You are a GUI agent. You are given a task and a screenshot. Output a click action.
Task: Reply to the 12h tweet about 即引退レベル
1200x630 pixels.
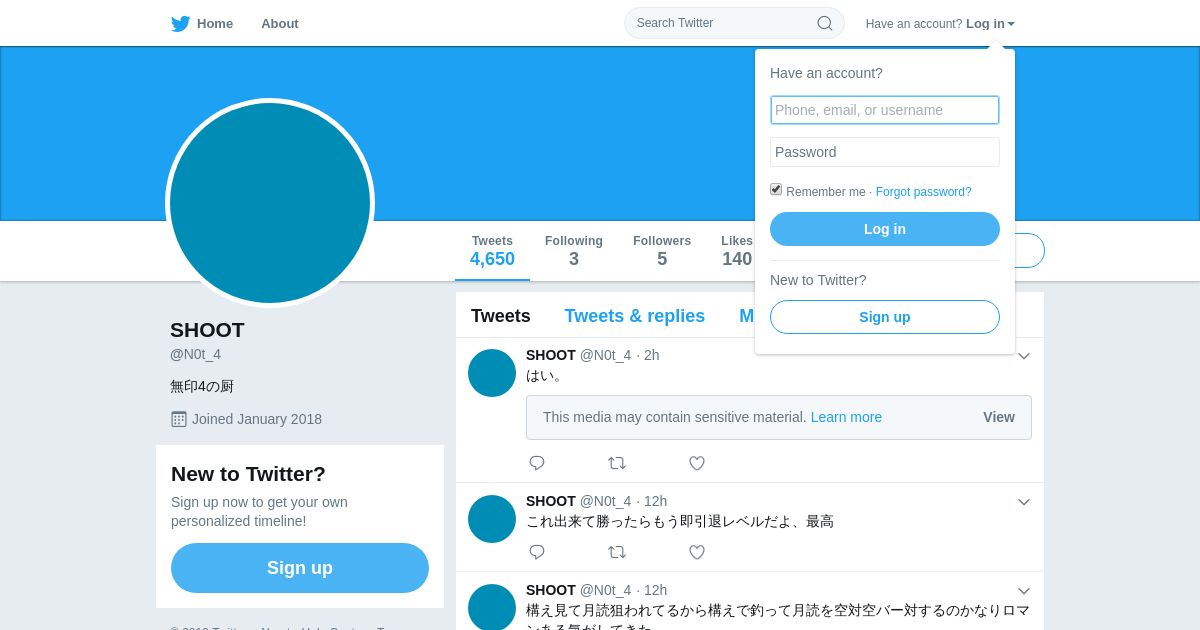537,552
